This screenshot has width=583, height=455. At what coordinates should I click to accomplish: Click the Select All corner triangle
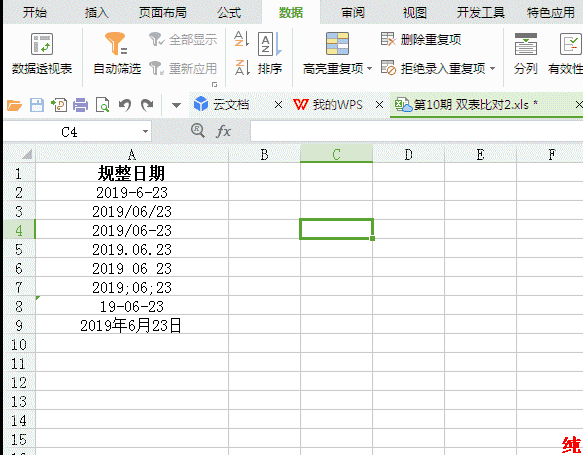(27, 154)
